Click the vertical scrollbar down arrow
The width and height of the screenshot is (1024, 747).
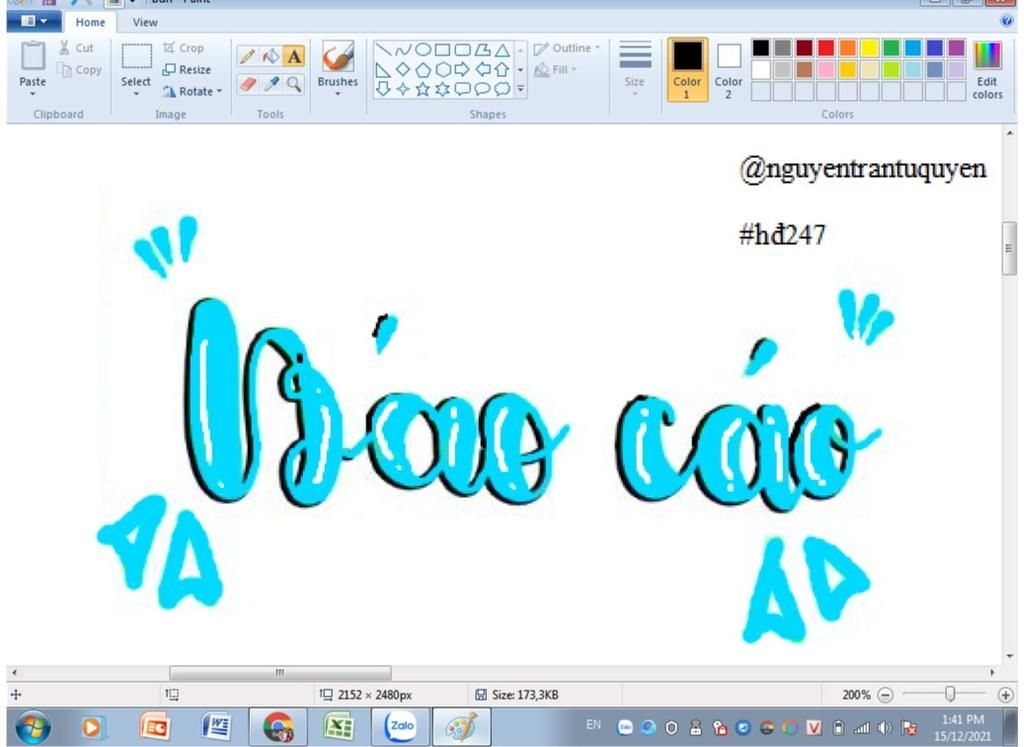(x=1009, y=656)
